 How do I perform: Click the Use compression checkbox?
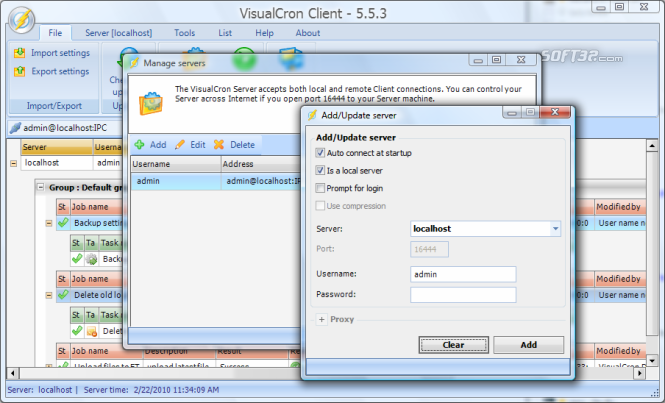(x=320, y=206)
